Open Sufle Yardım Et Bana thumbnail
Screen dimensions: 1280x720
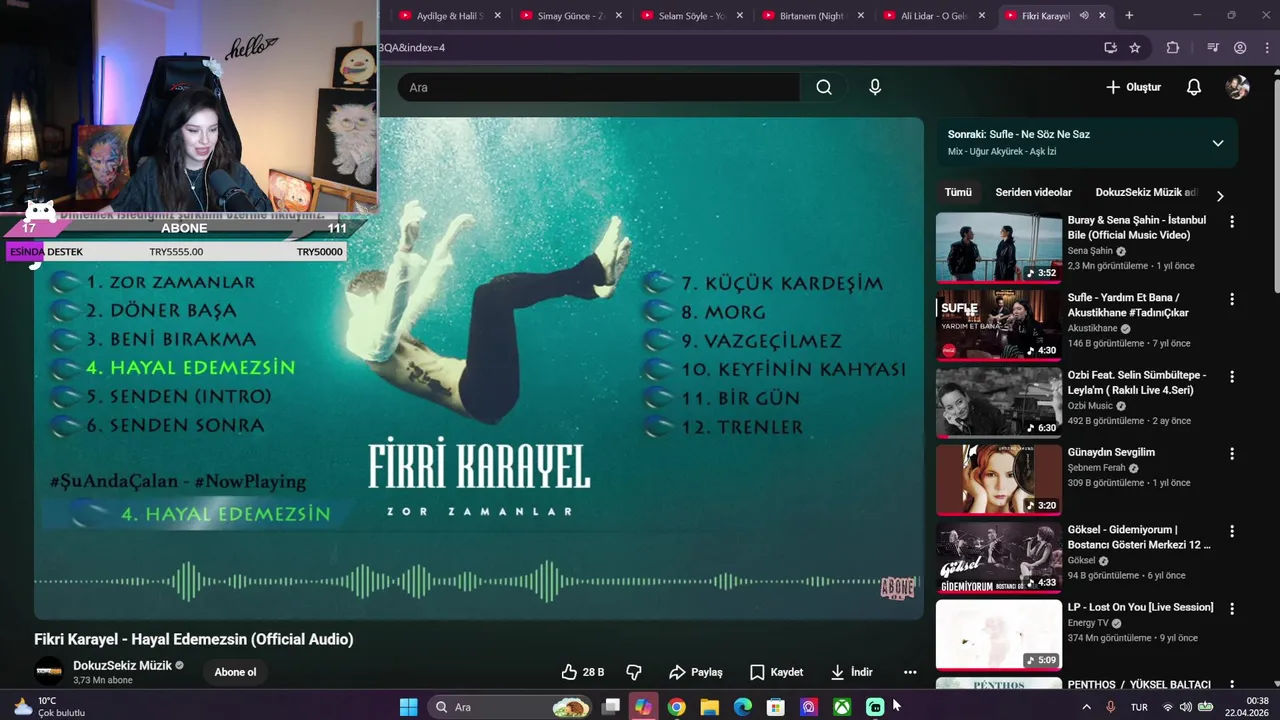tap(998, 324)
